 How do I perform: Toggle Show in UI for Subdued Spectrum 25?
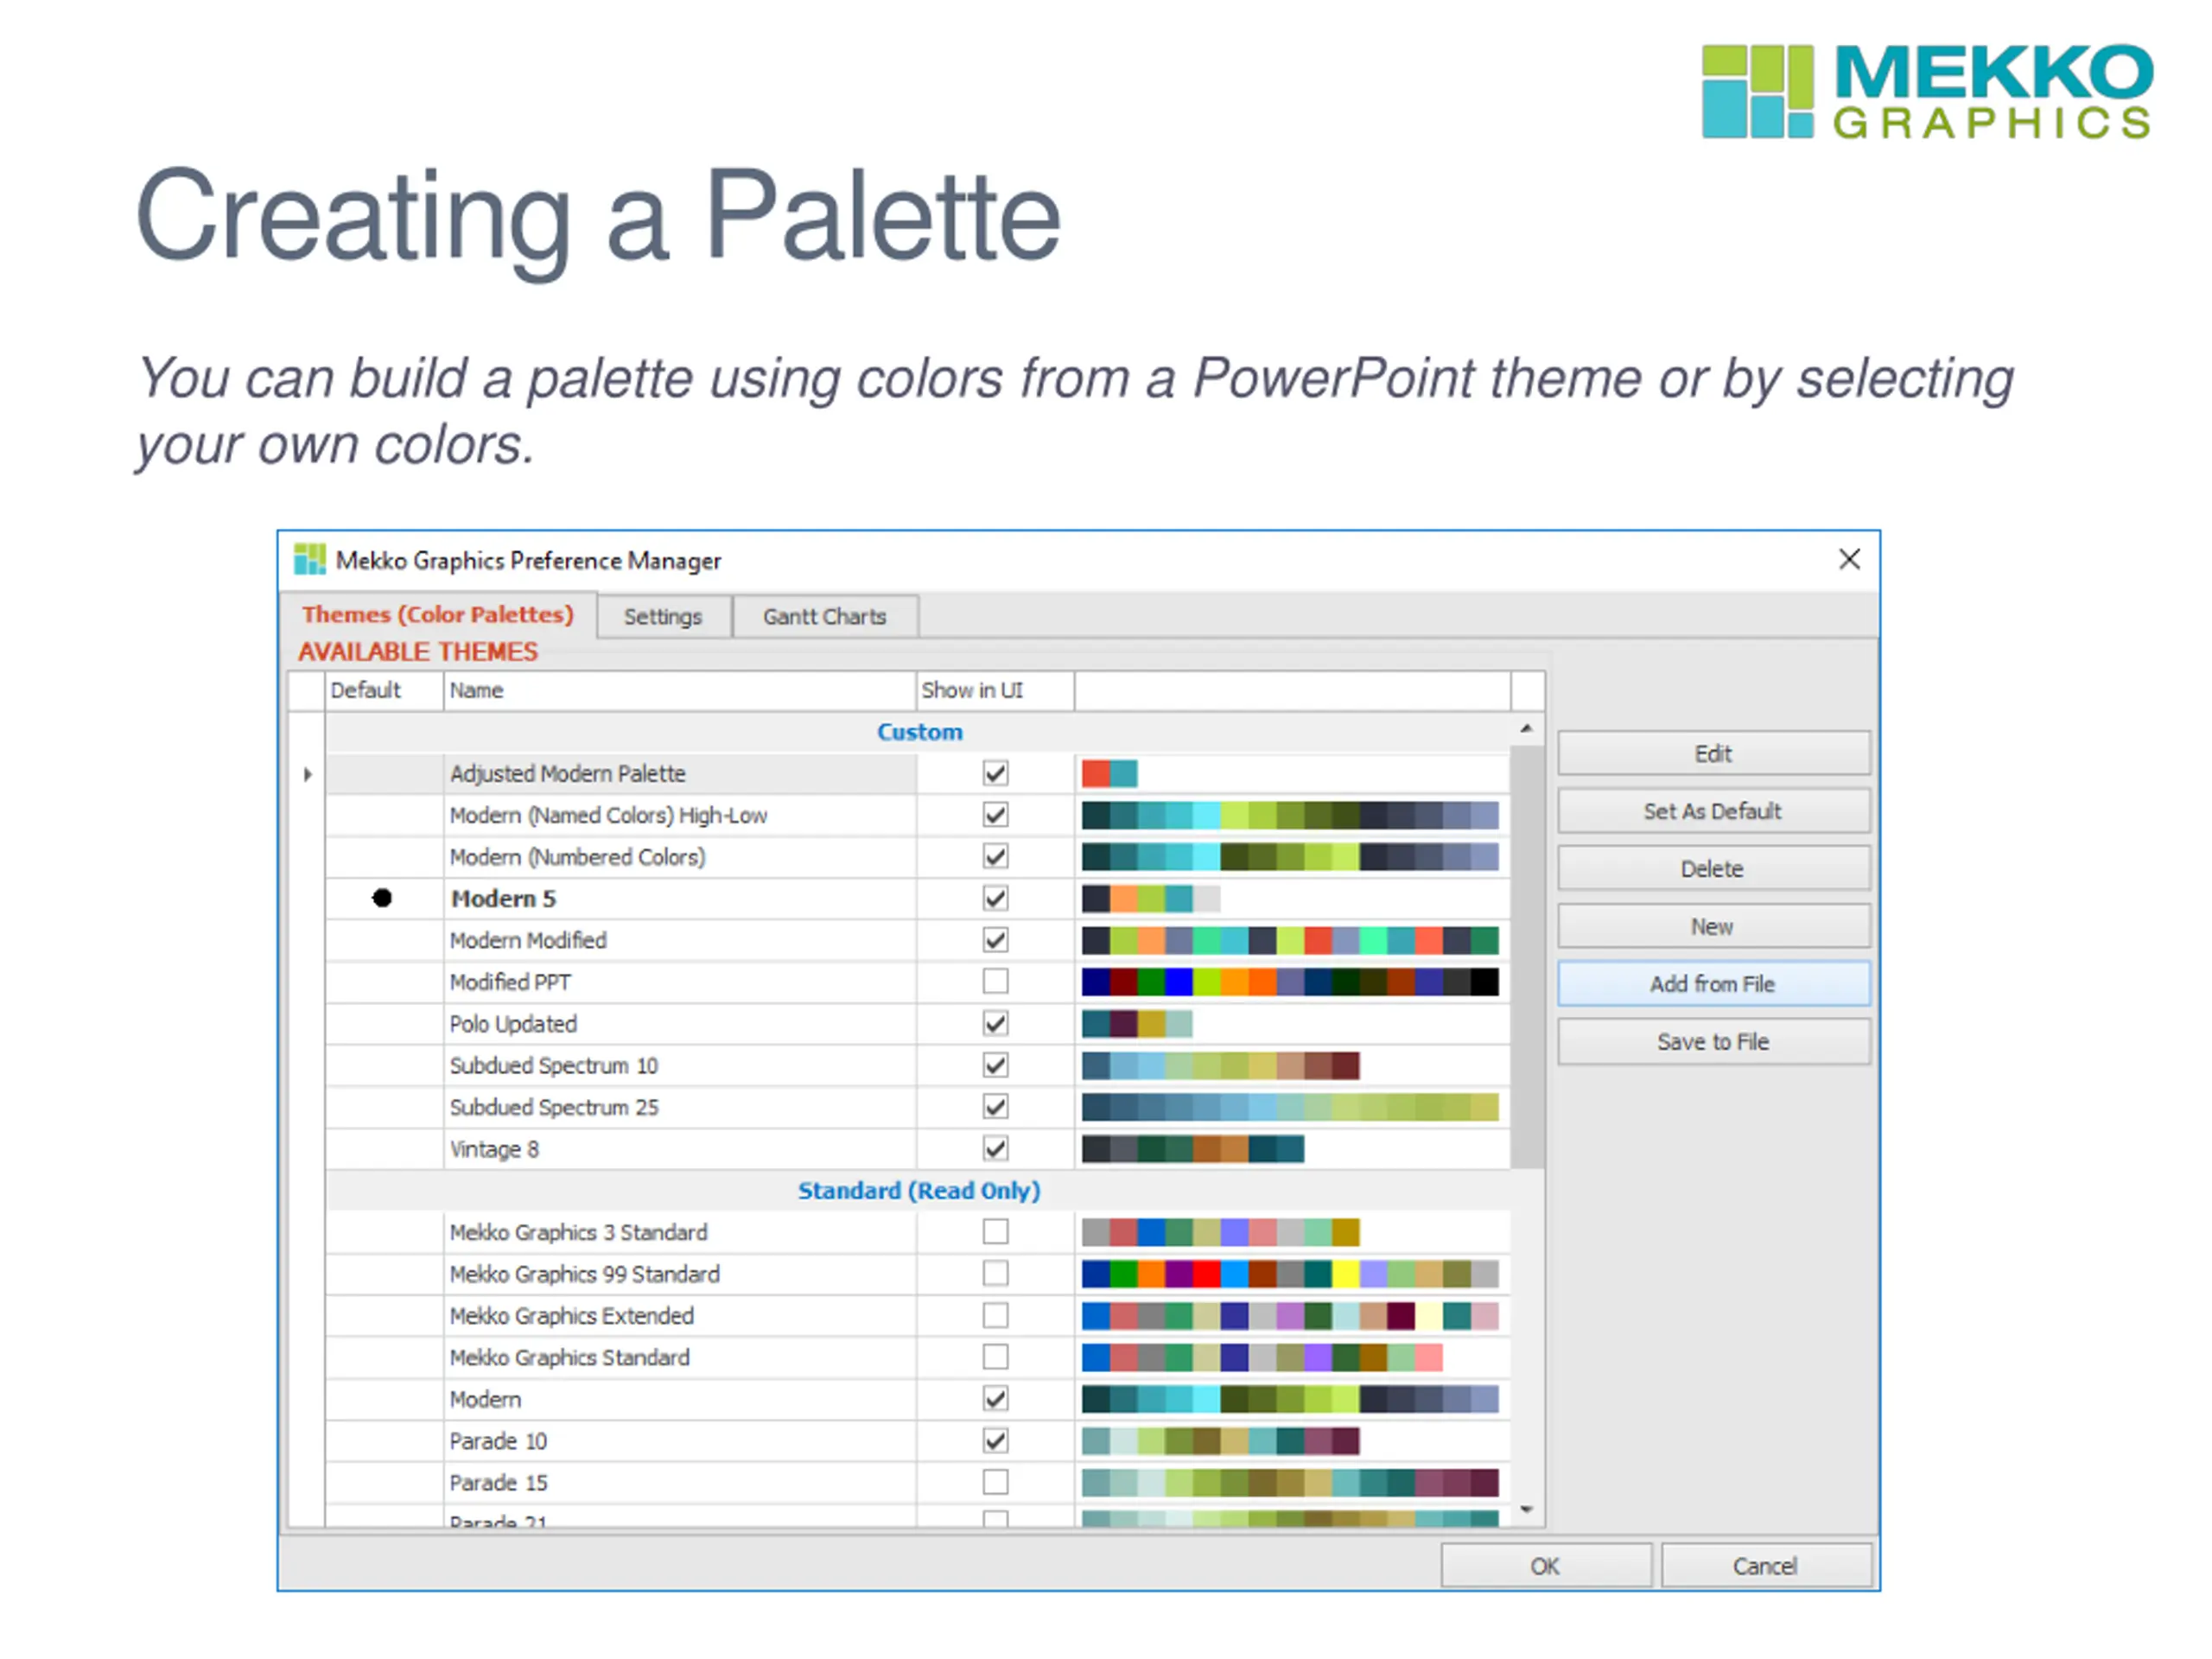[995, 1107]
